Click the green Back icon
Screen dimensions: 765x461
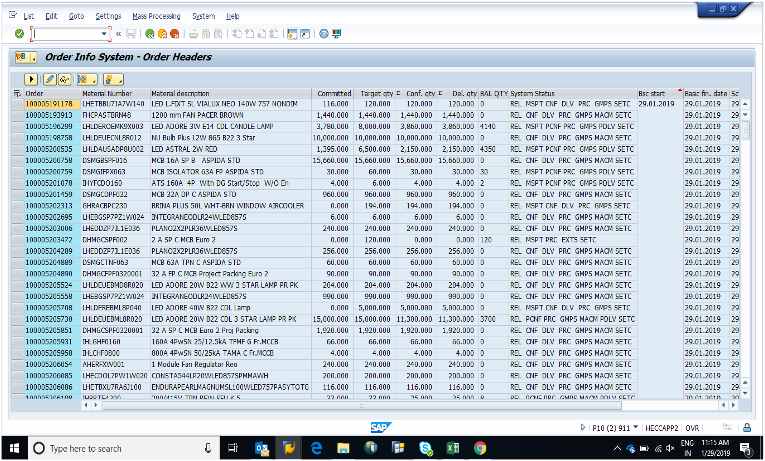click(x=150, y=34)
